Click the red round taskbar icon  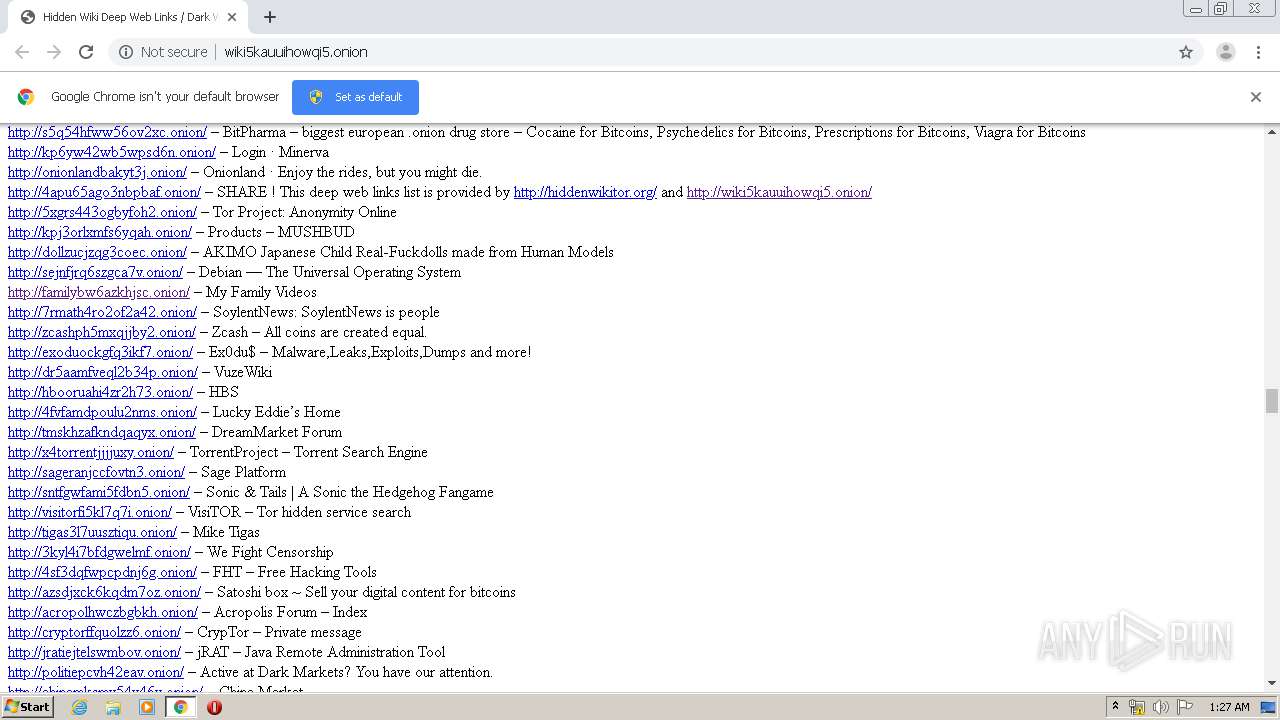click(214, 707)
